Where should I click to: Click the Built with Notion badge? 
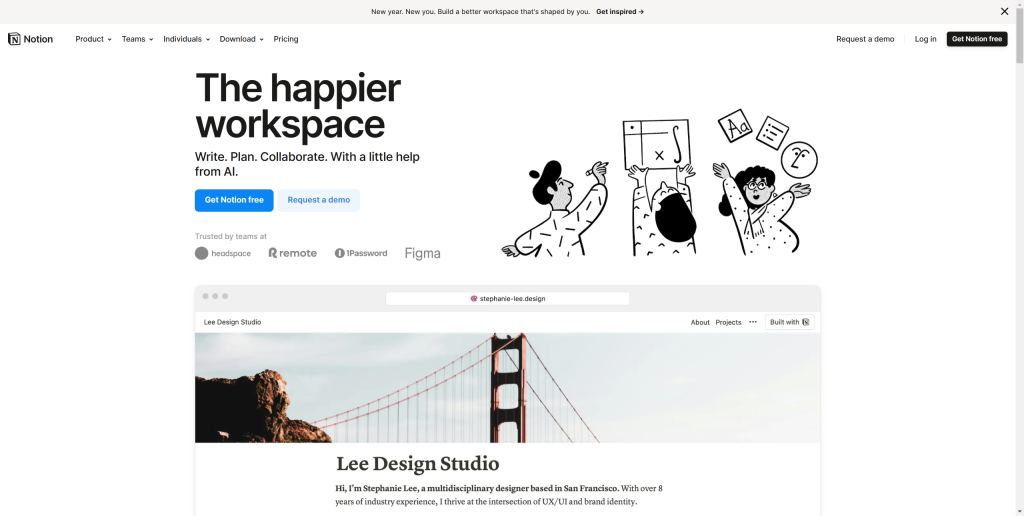pyautogui.click(x=790, y=322)
